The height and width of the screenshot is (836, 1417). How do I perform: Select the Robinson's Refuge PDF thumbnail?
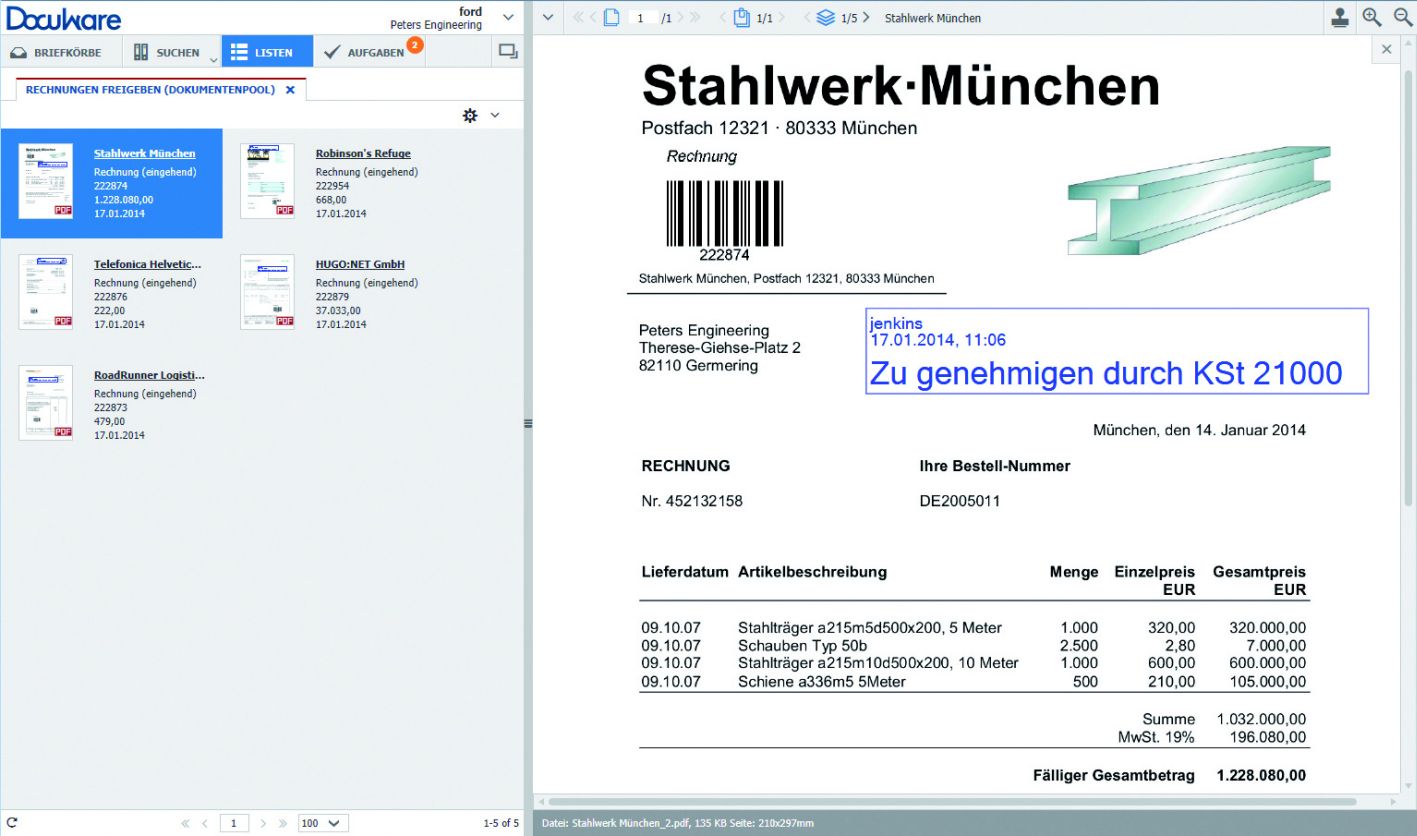[268, 181]
